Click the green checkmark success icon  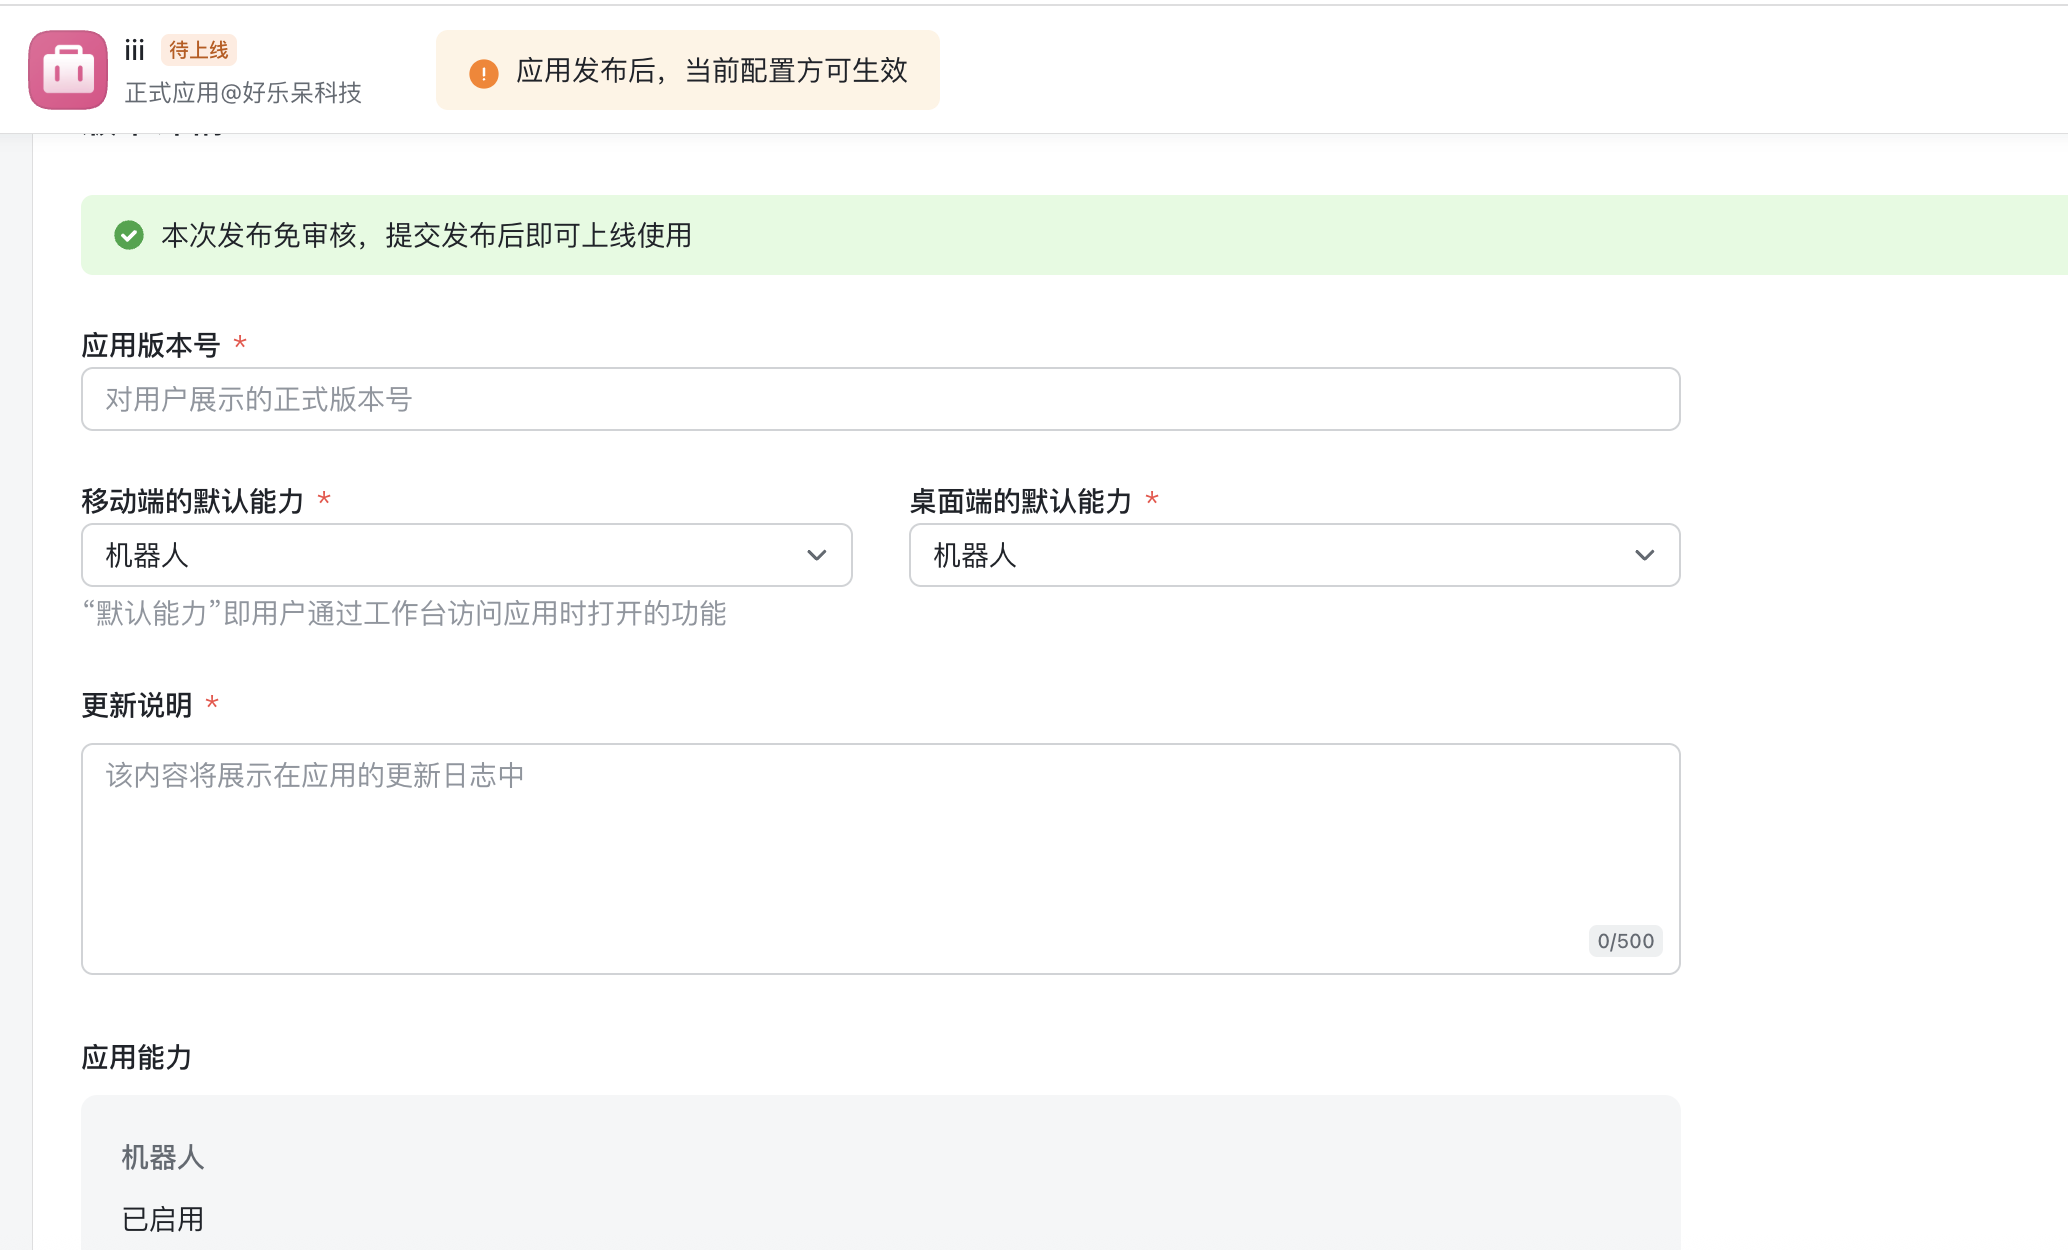click(129, 235)
